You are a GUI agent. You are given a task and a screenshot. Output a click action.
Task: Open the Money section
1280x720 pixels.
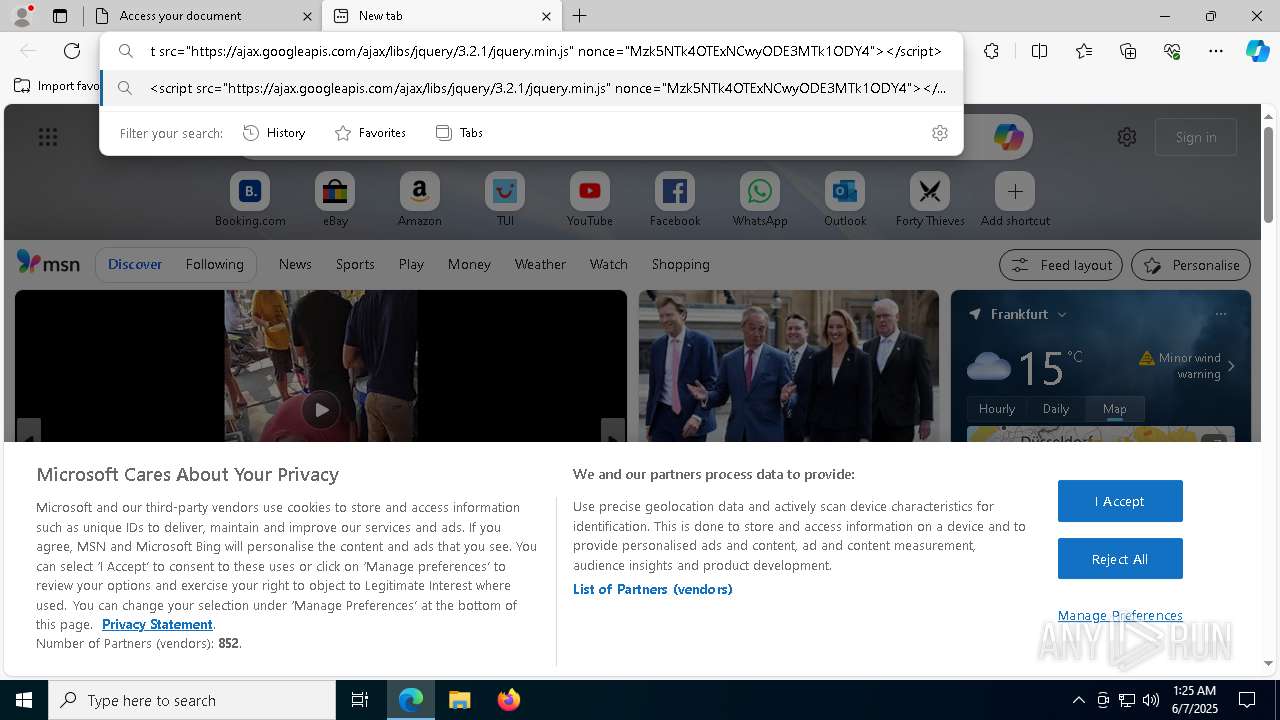tap(469, 264)
